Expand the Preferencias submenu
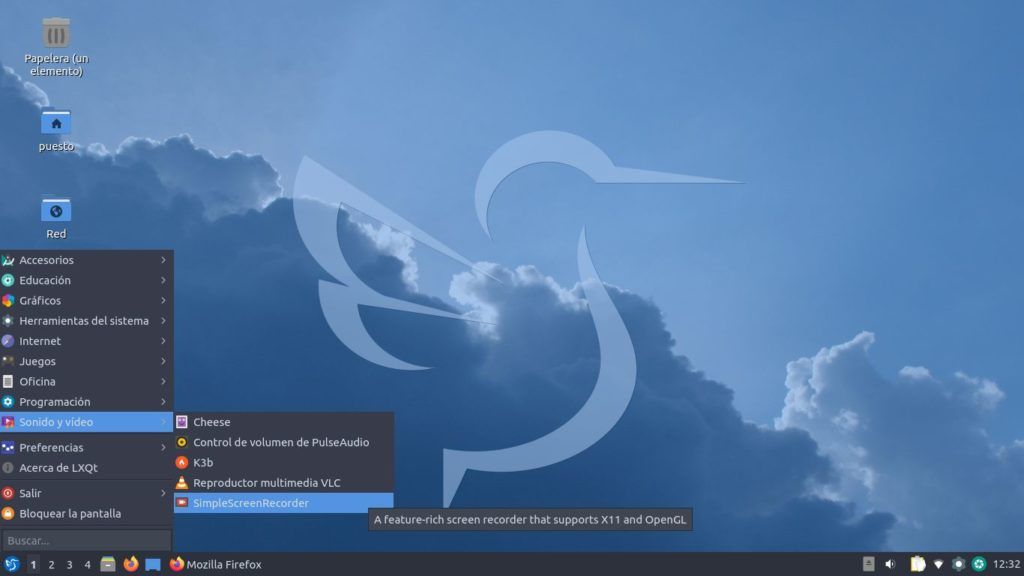The height and width of the screenshot is (576, 1024). tap(51, 447)
